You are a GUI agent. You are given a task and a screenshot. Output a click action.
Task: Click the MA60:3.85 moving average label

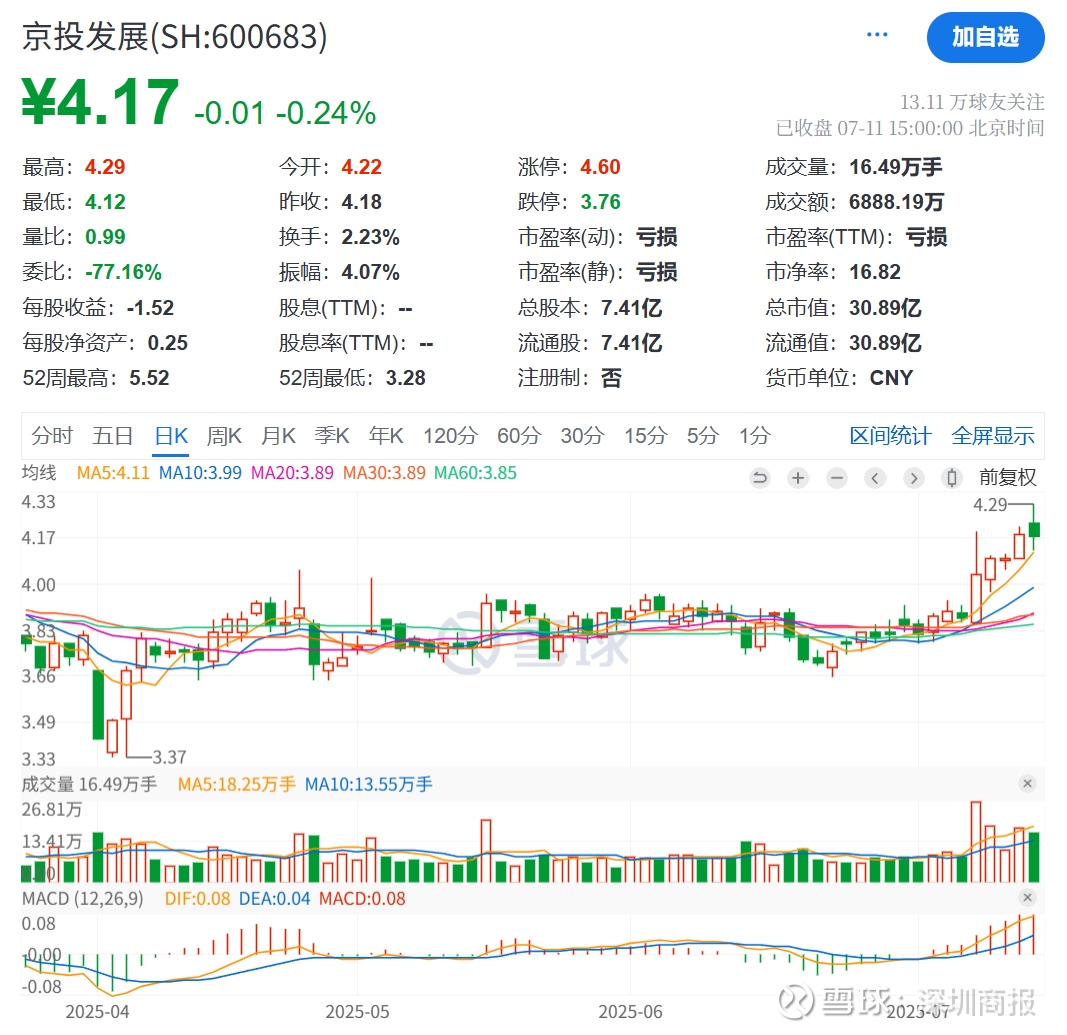[x=476, y=473]
